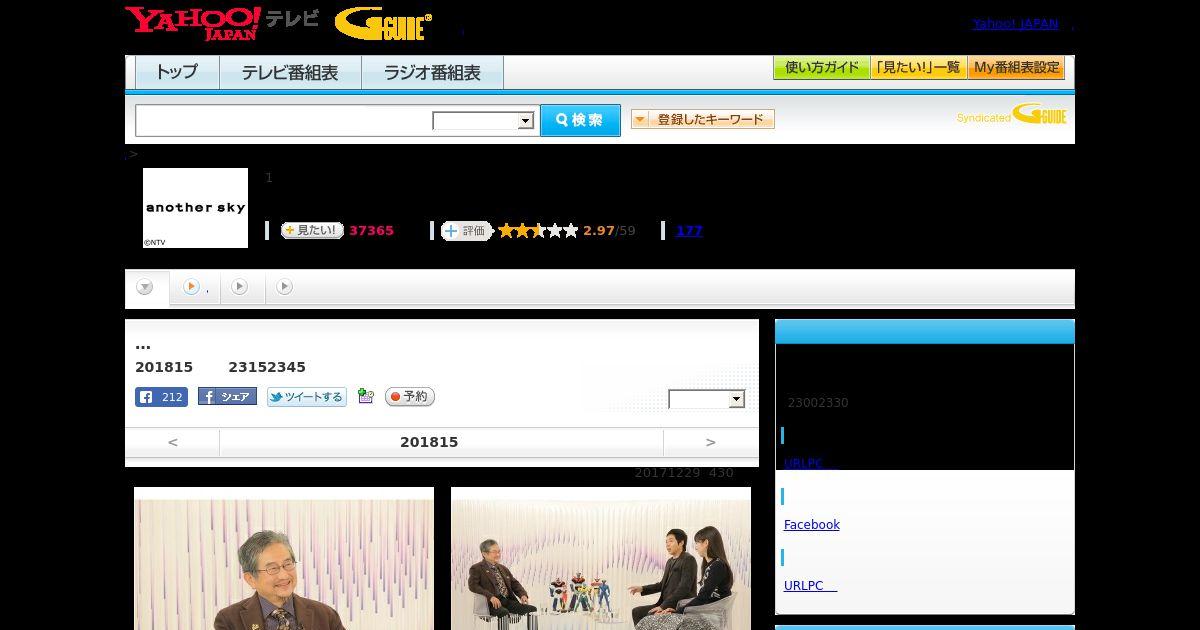Open photo of elderly man smiling
1200x630 pixels.
coord(284,559)
